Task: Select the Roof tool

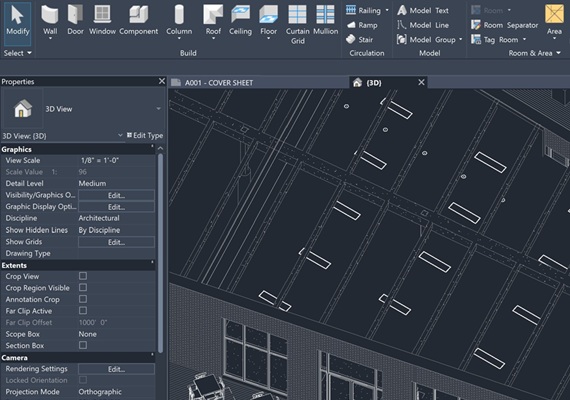Action: (x=213, y=21)
